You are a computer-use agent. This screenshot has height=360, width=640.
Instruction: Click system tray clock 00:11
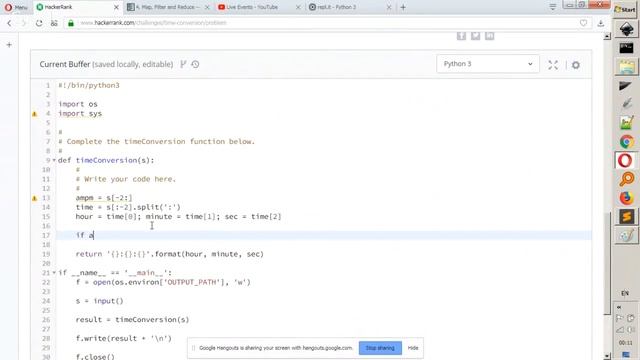point(625,343)
